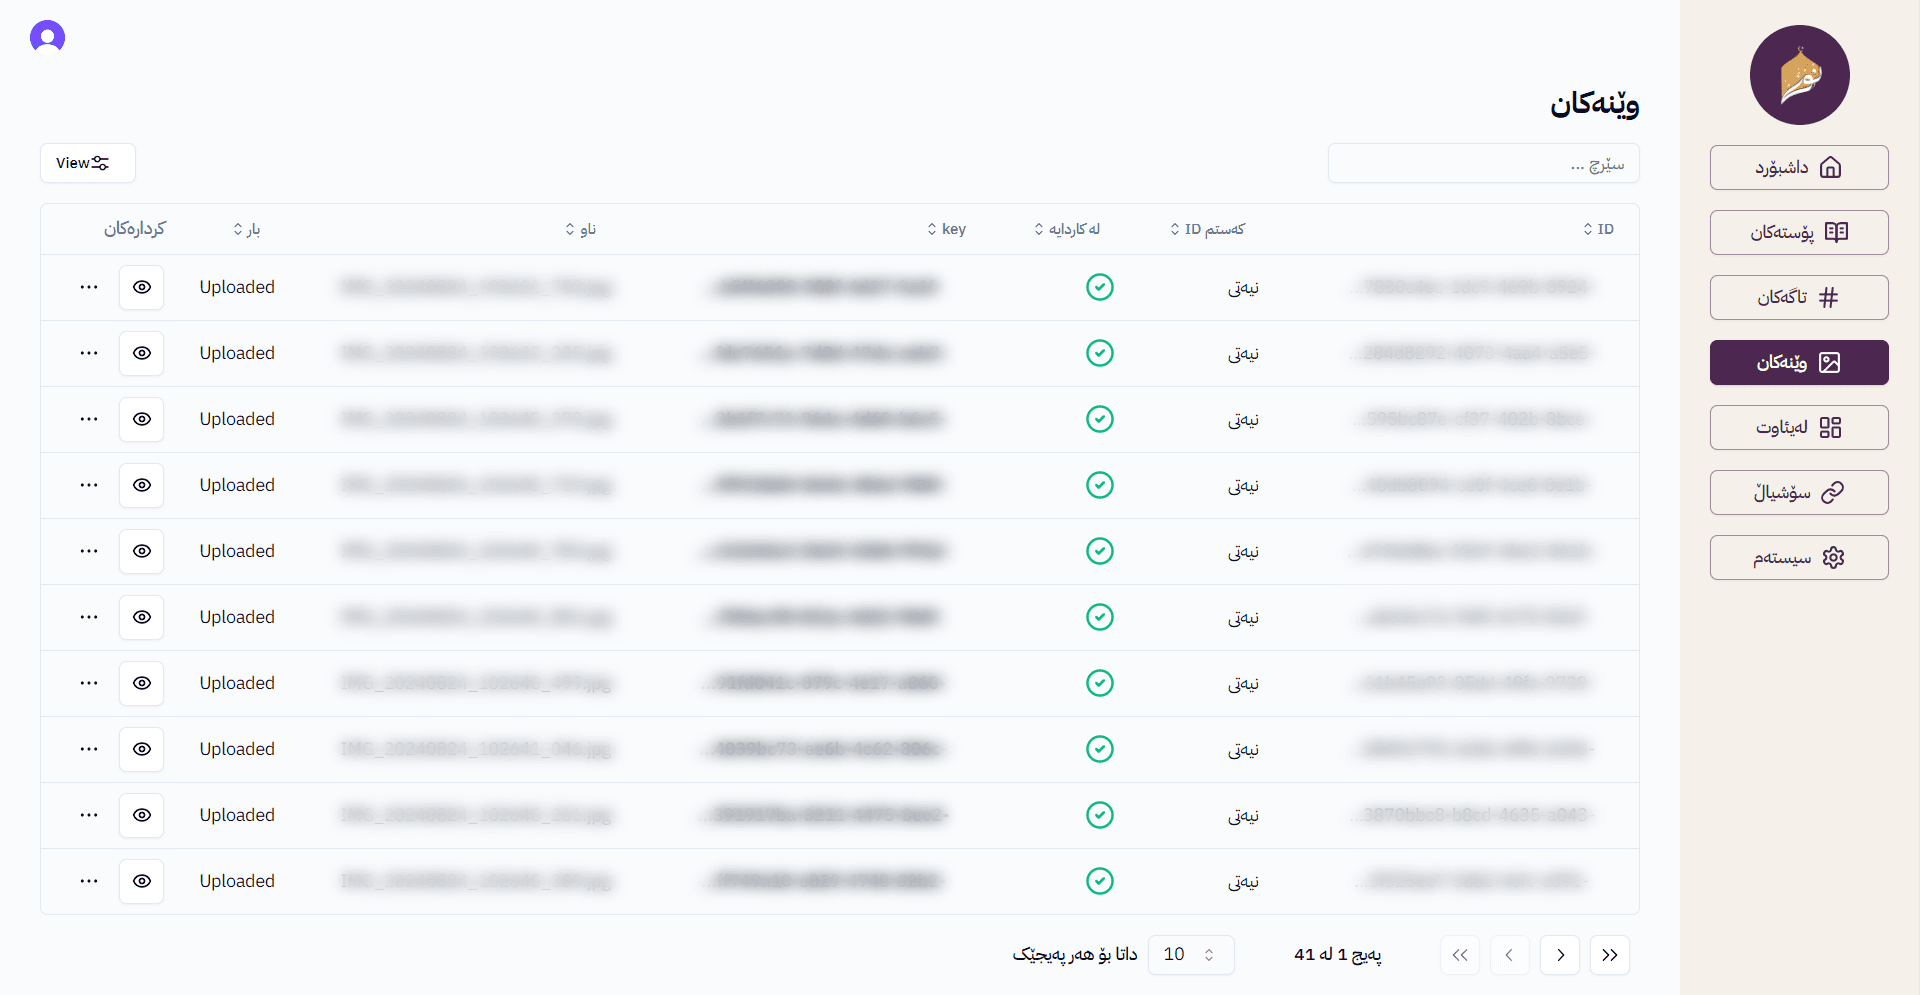Open سیستەم system settings page
This screenshot has width=1920, height=995.
click(1798, 557)
